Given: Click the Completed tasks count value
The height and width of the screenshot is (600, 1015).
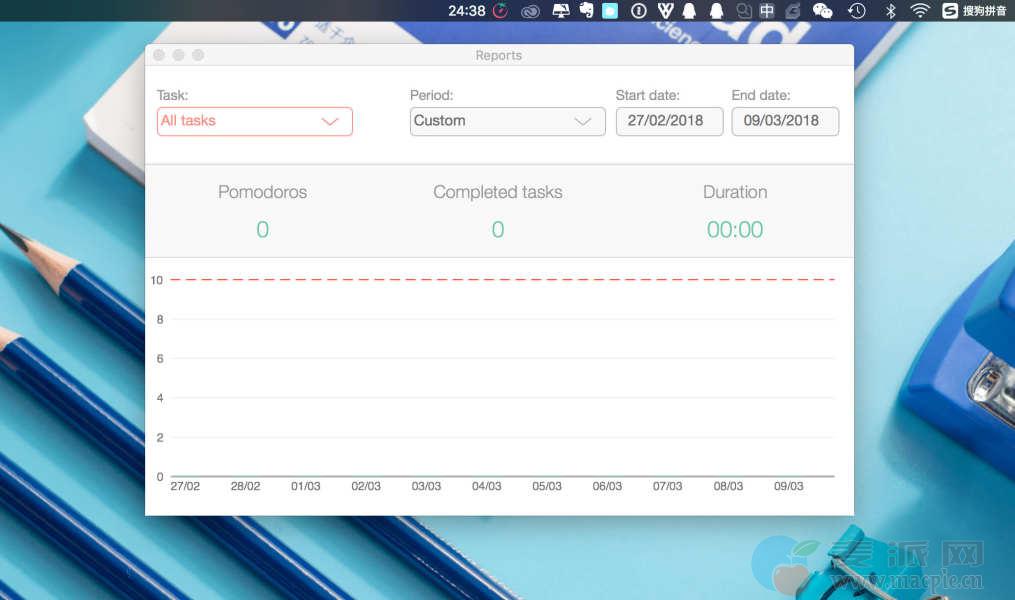Looking at the screenshot, I should pyautogui.click(x=497, y=230).
